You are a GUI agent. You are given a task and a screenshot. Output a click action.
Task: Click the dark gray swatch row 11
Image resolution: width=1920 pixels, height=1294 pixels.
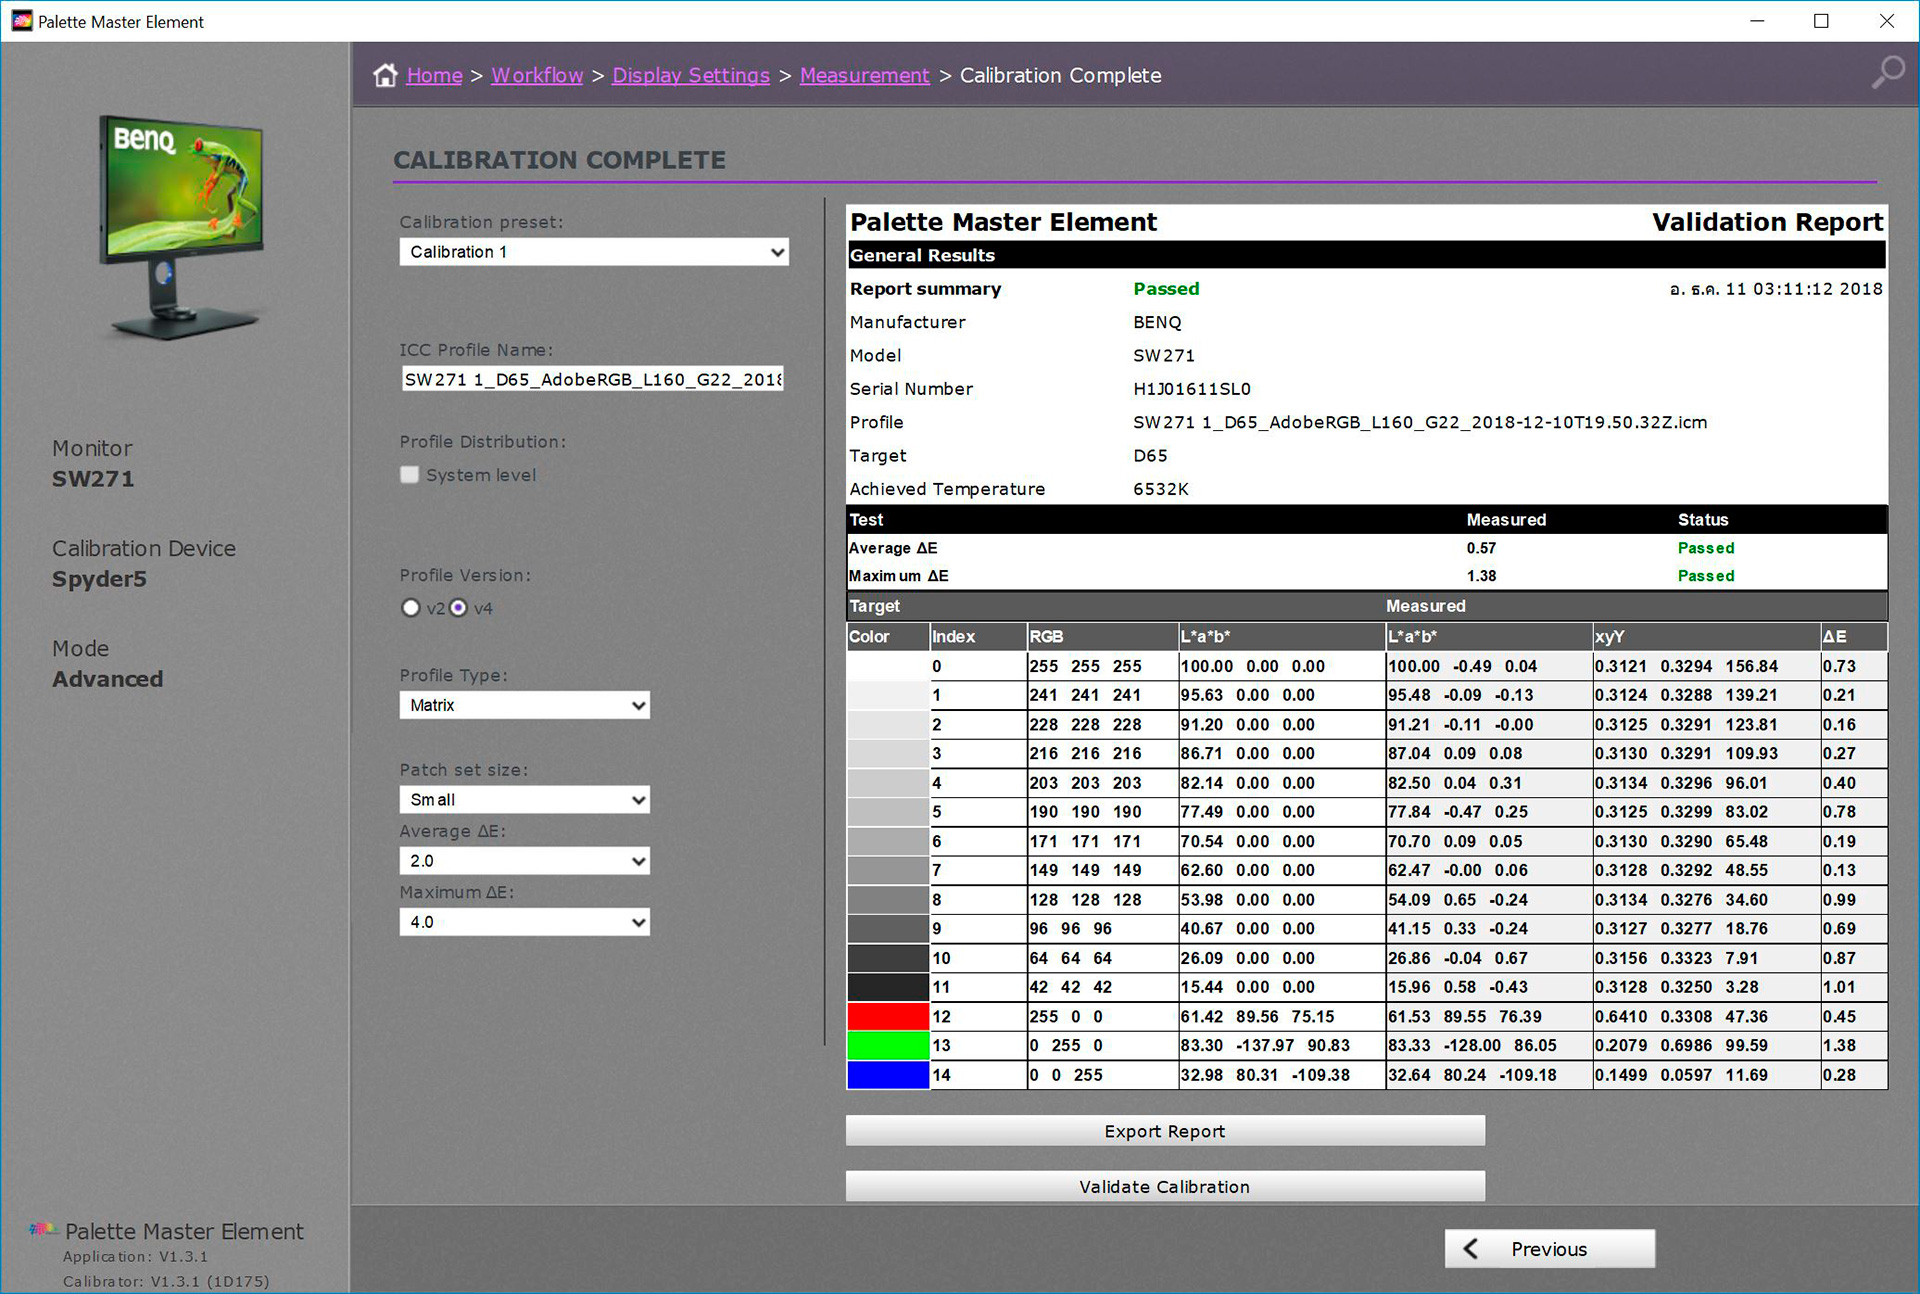tap(888, 988)
